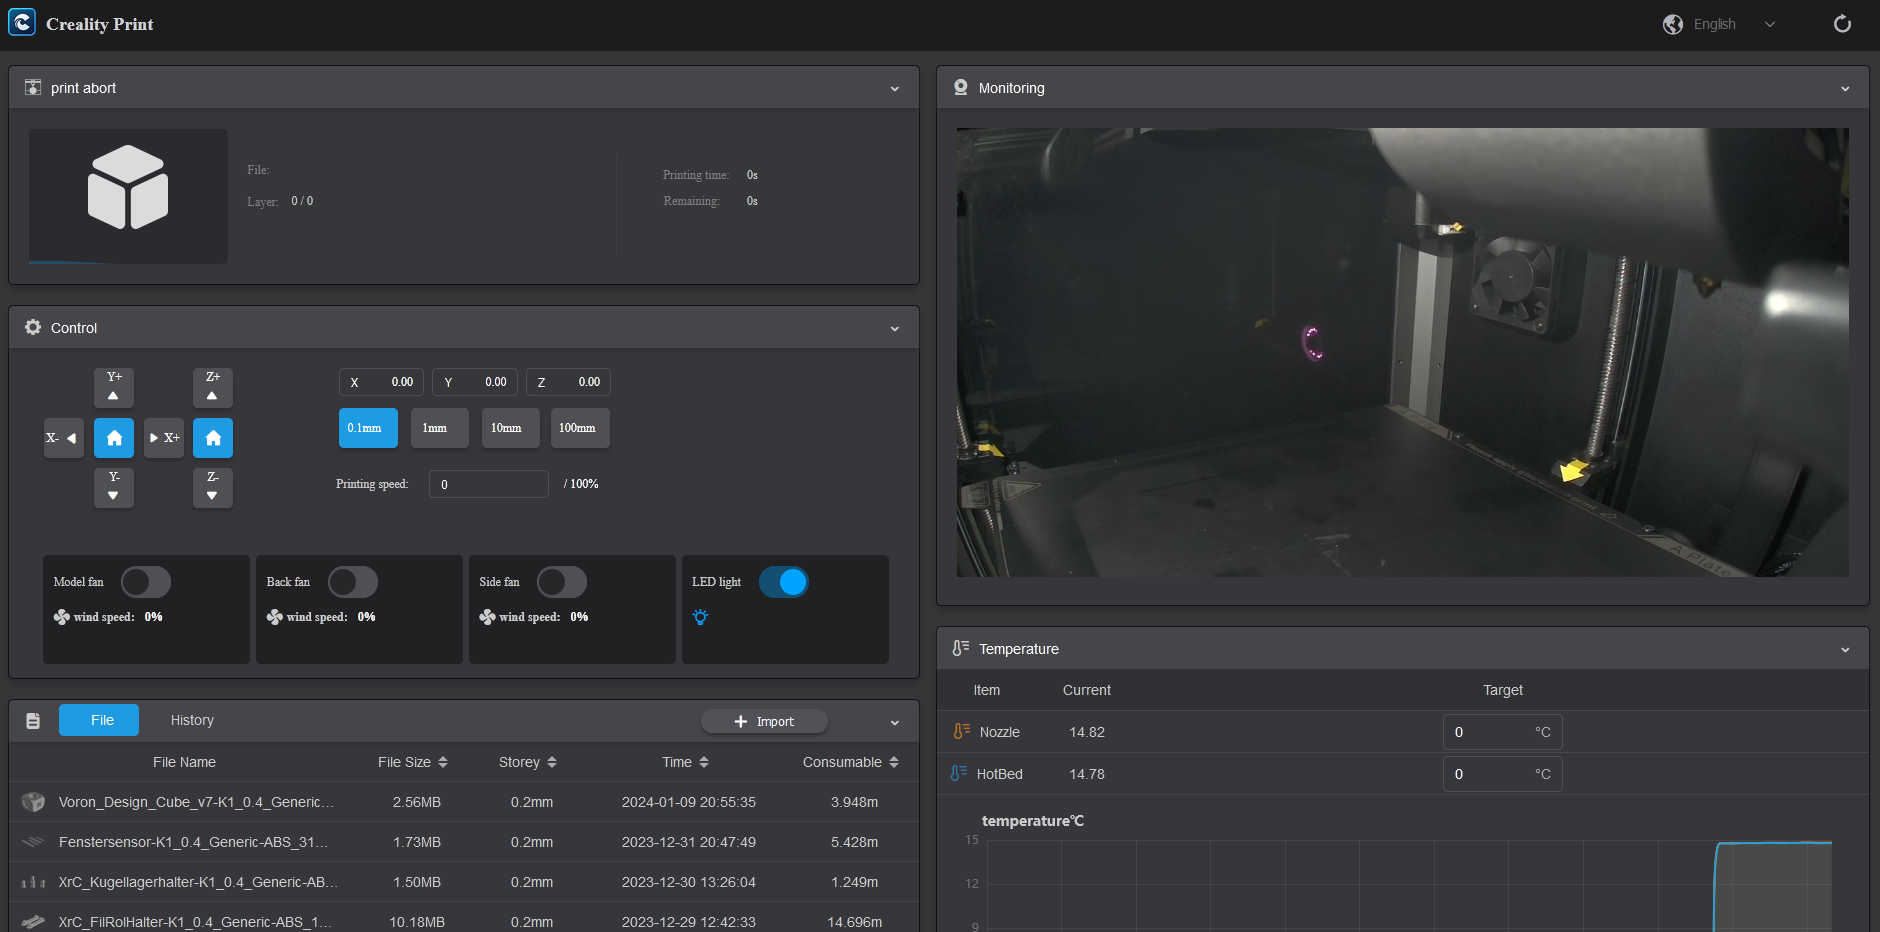Click the File Name column header

[x=184, y=762]
